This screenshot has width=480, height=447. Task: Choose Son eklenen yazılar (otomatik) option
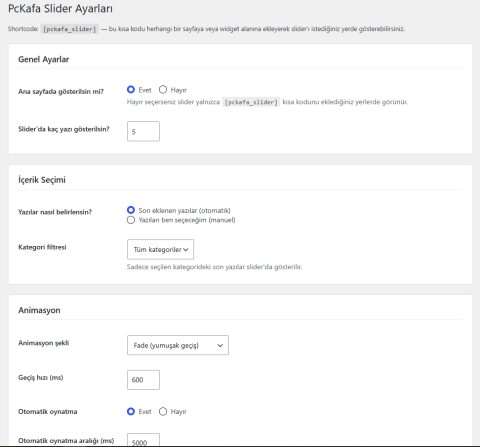pyautogui.click(x=131, y=210)
